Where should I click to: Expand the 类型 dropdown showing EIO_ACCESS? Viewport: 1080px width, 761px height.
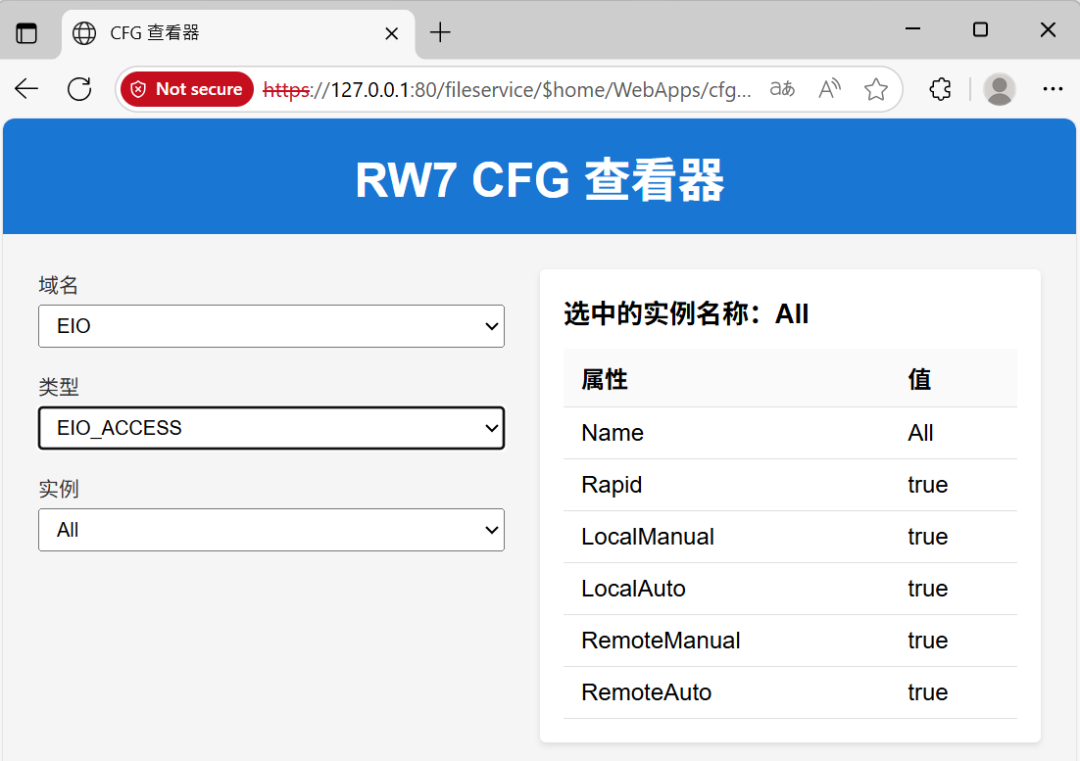(x=271, y=428)
